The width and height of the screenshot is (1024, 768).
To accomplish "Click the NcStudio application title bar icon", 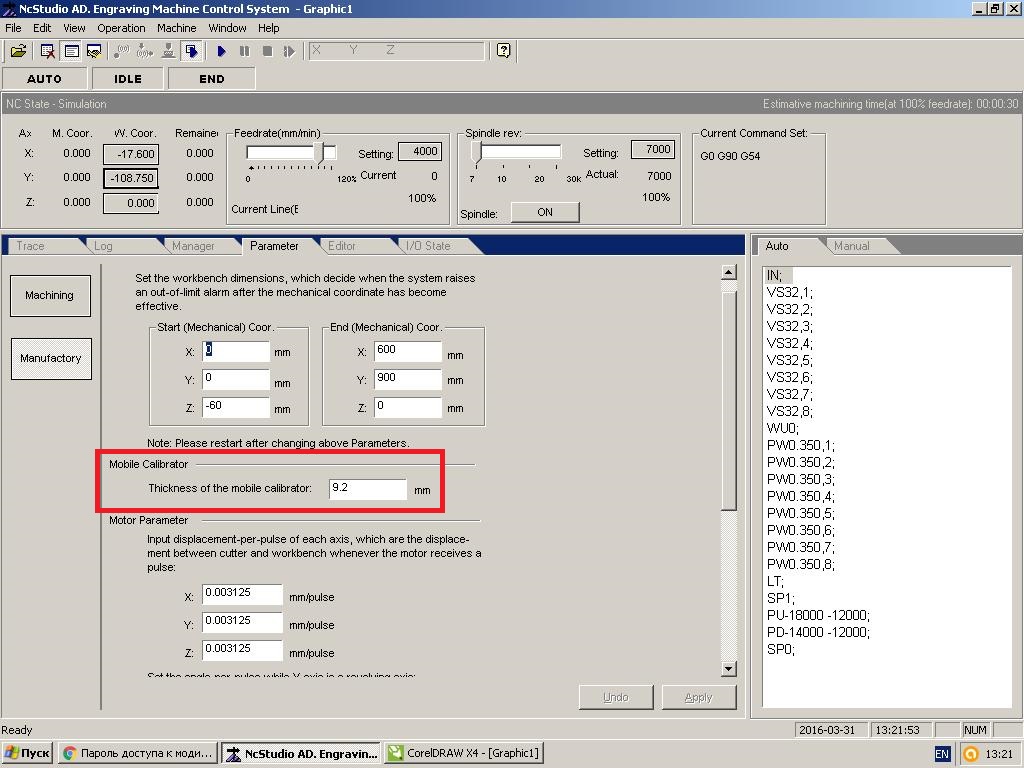I will 8,8.
